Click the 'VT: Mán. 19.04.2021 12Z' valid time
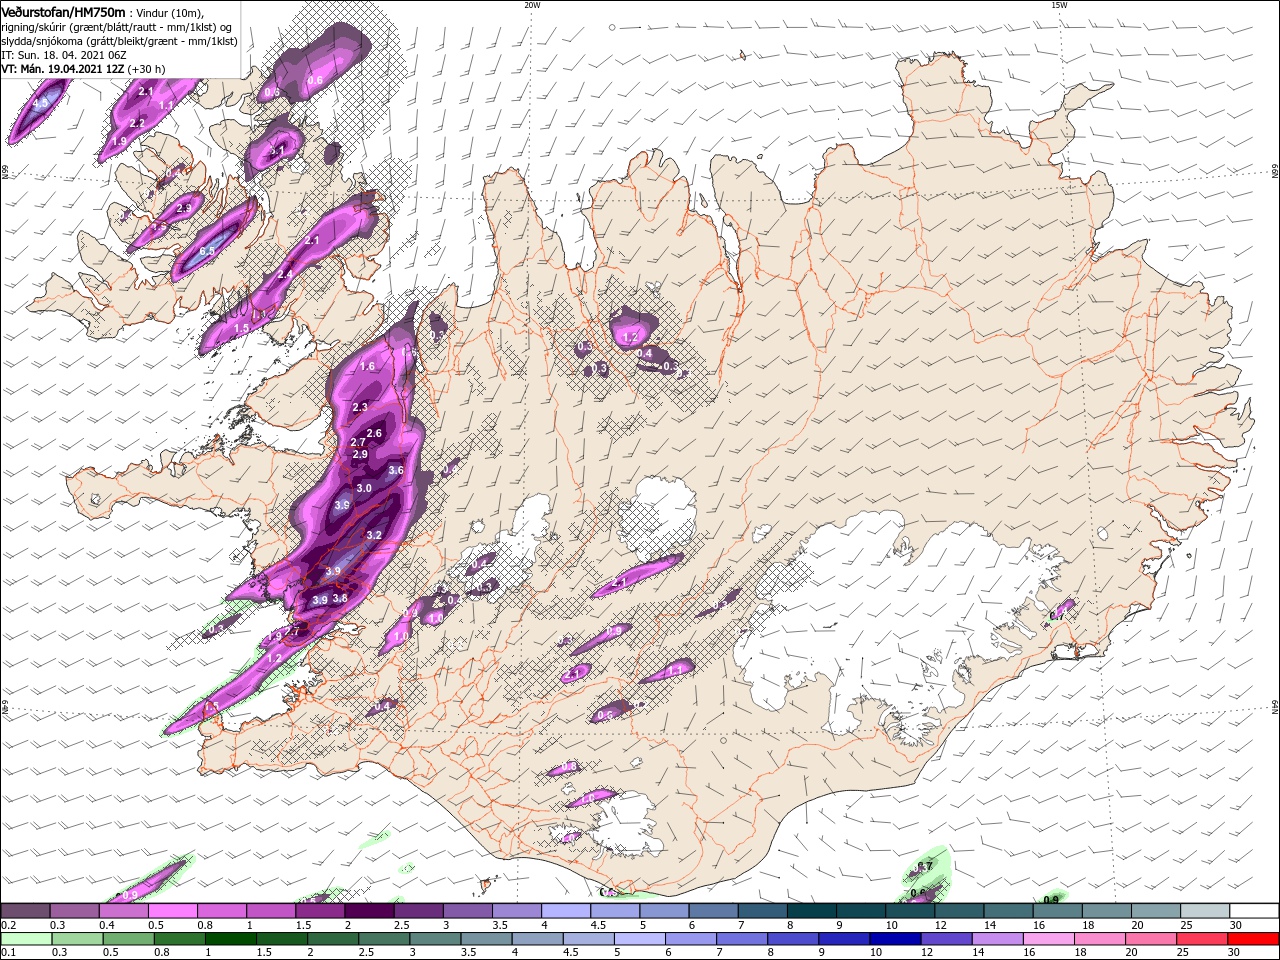Viewport: 1280px width, 960px height. (x=61, y=69)
